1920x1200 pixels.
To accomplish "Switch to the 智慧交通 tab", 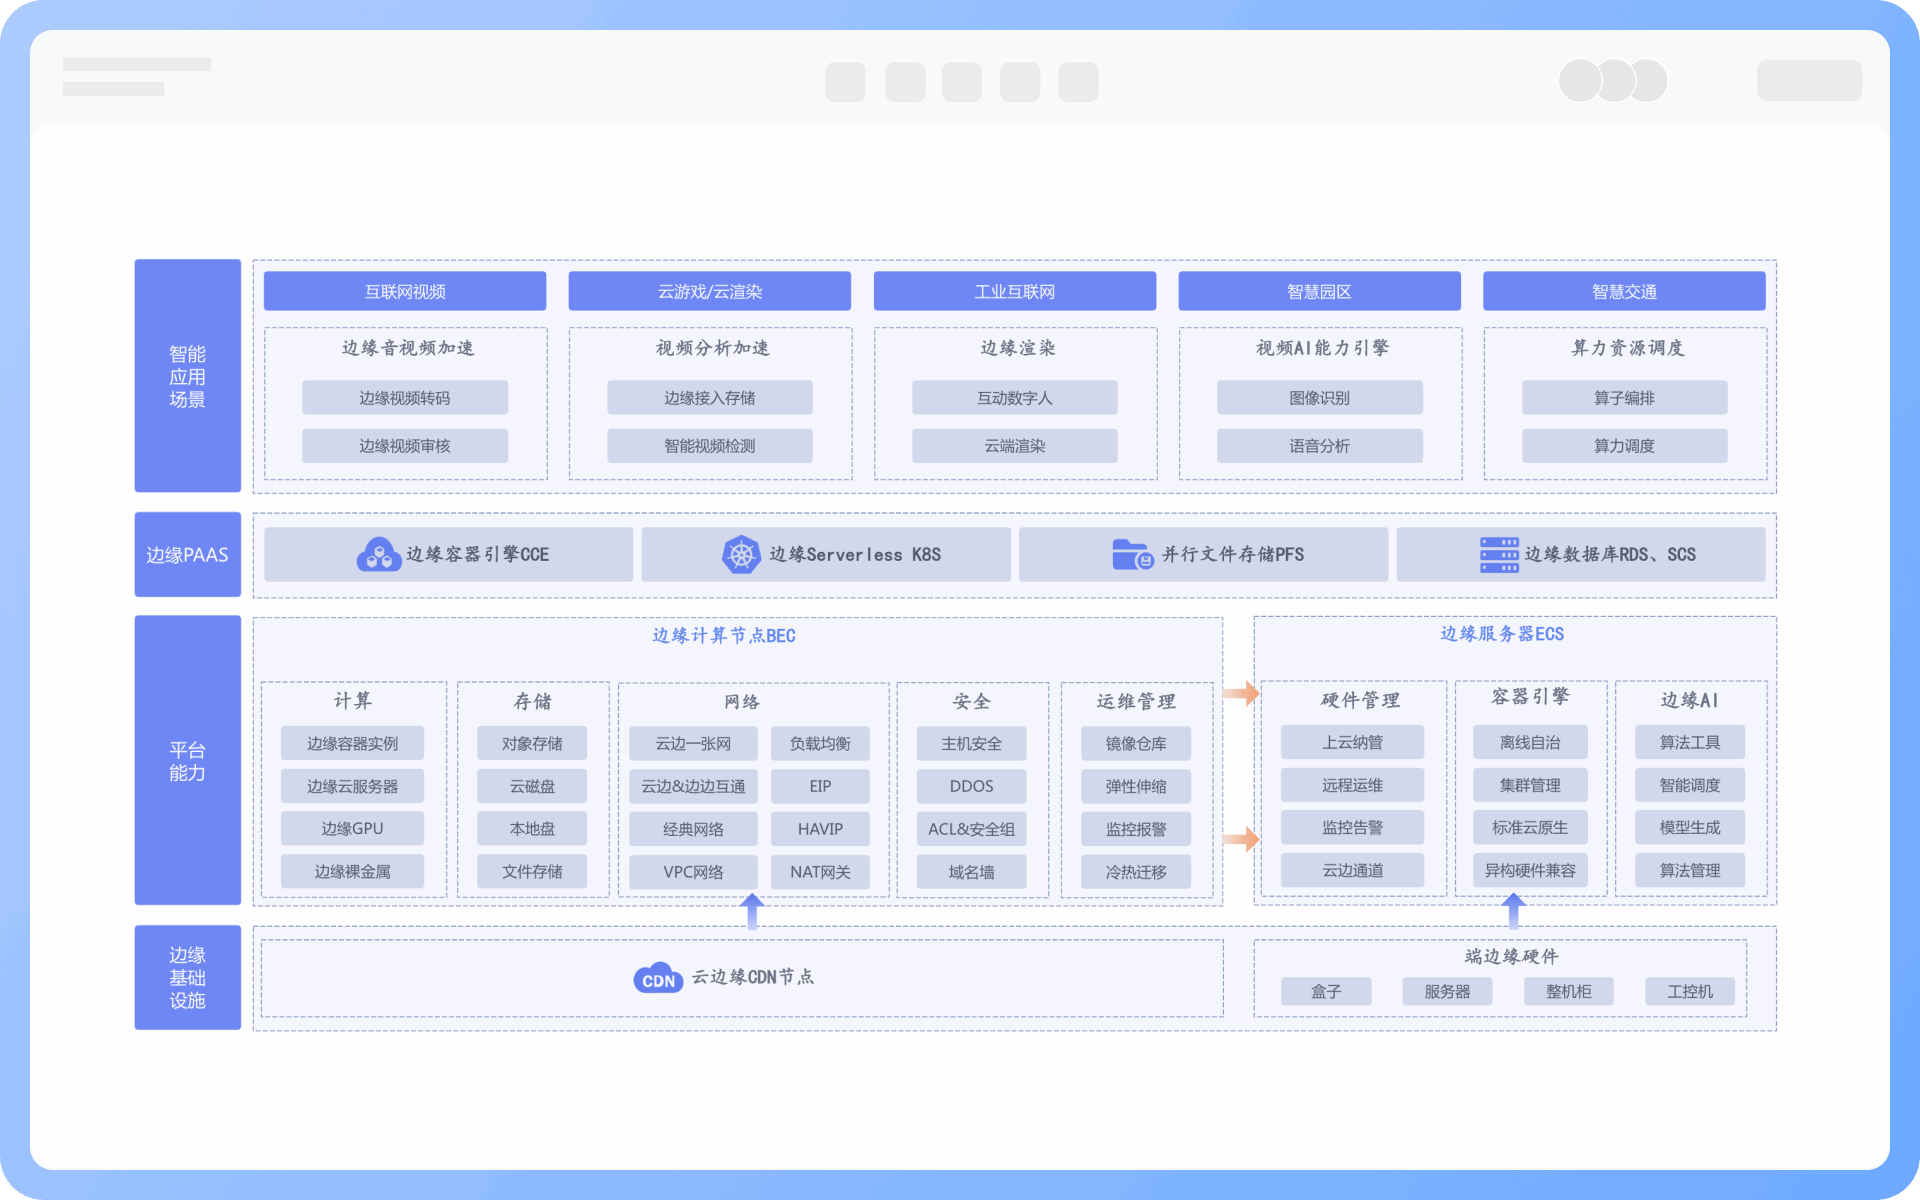I will click(x=1623, y=291).
